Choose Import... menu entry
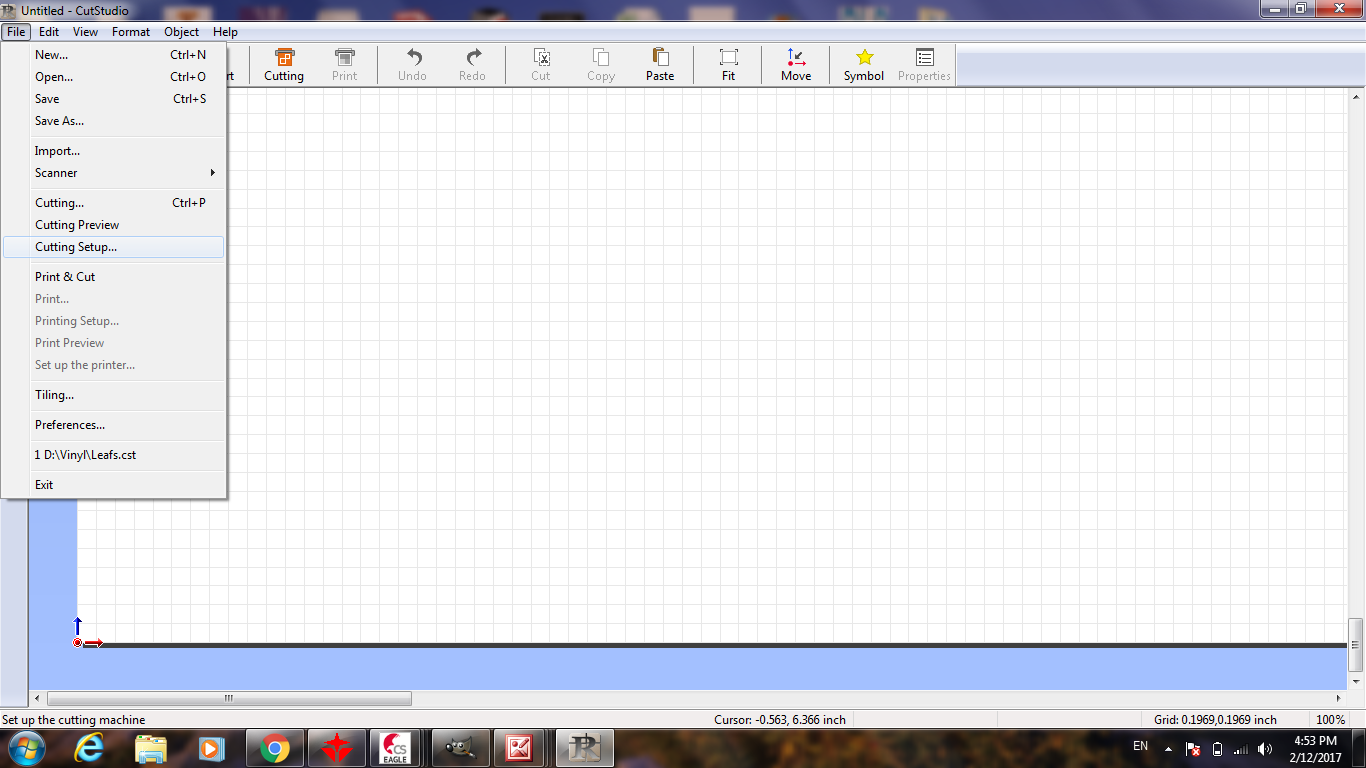 pyautogui.click(x=114, y=151)
